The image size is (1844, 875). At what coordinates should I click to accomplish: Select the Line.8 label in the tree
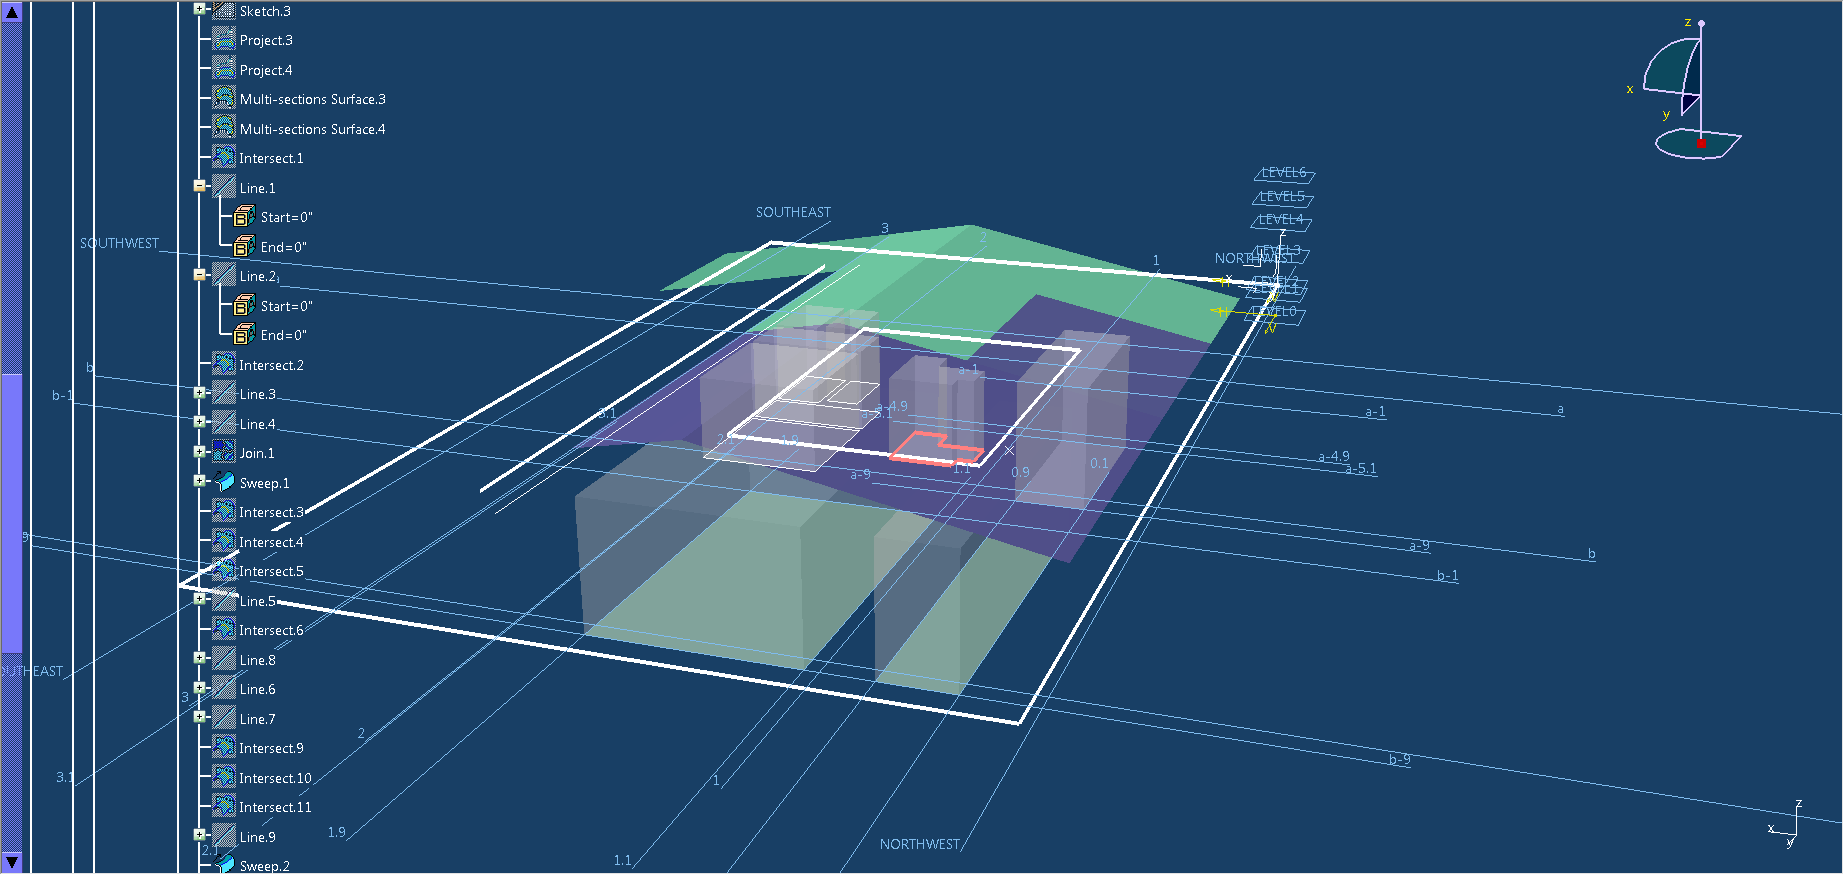click(x=257, y=660)
